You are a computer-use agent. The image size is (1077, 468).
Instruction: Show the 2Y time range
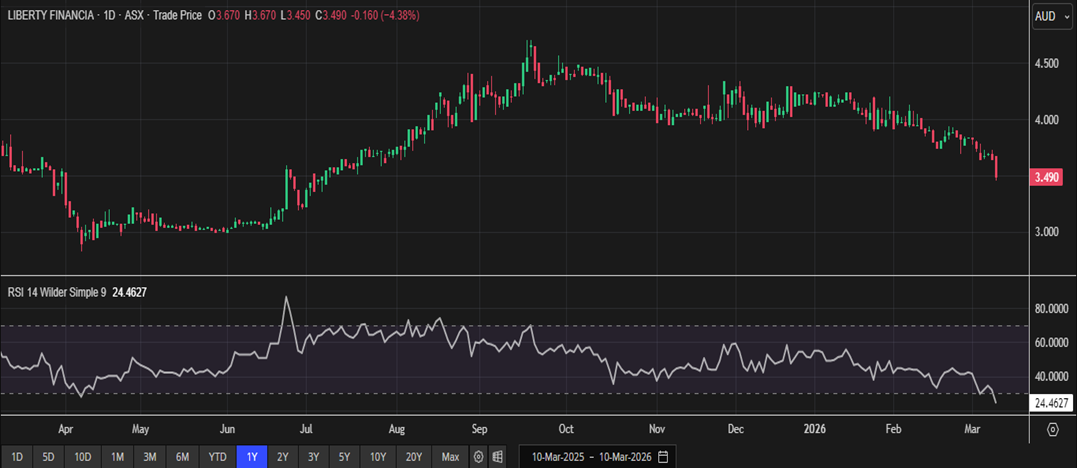click(x=283, y=457)
